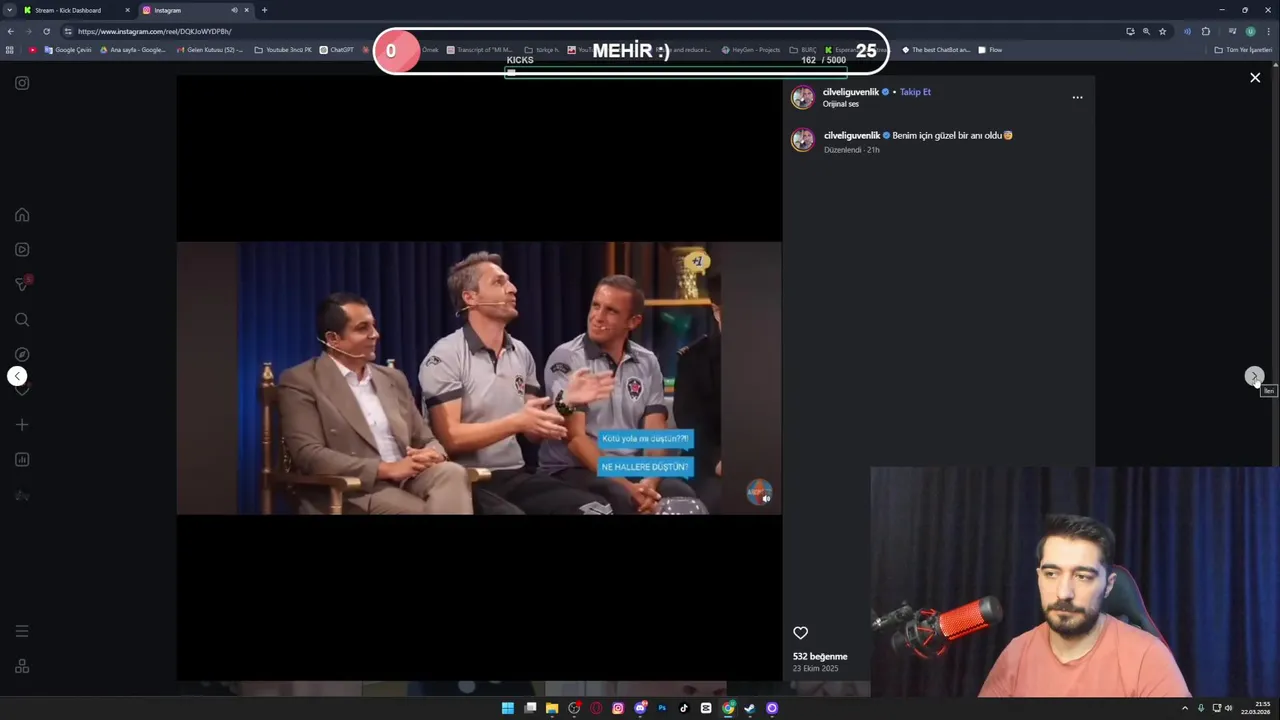Like the reel with the heart icon

(800, 633)
